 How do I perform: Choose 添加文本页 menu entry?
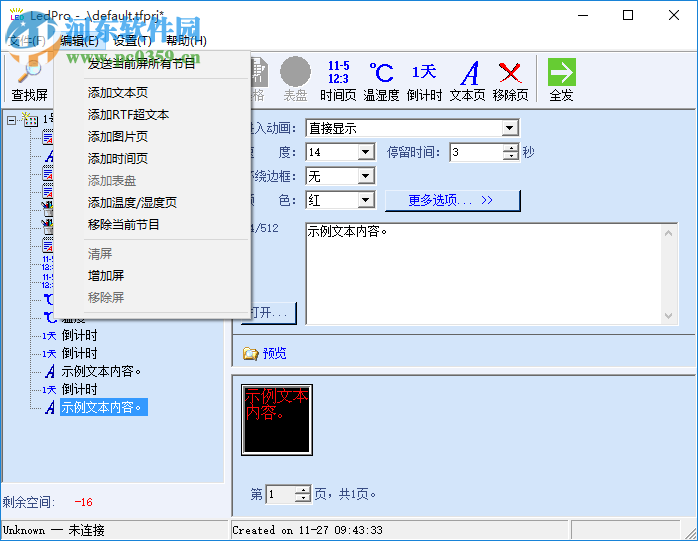click(x=151, y=93)
